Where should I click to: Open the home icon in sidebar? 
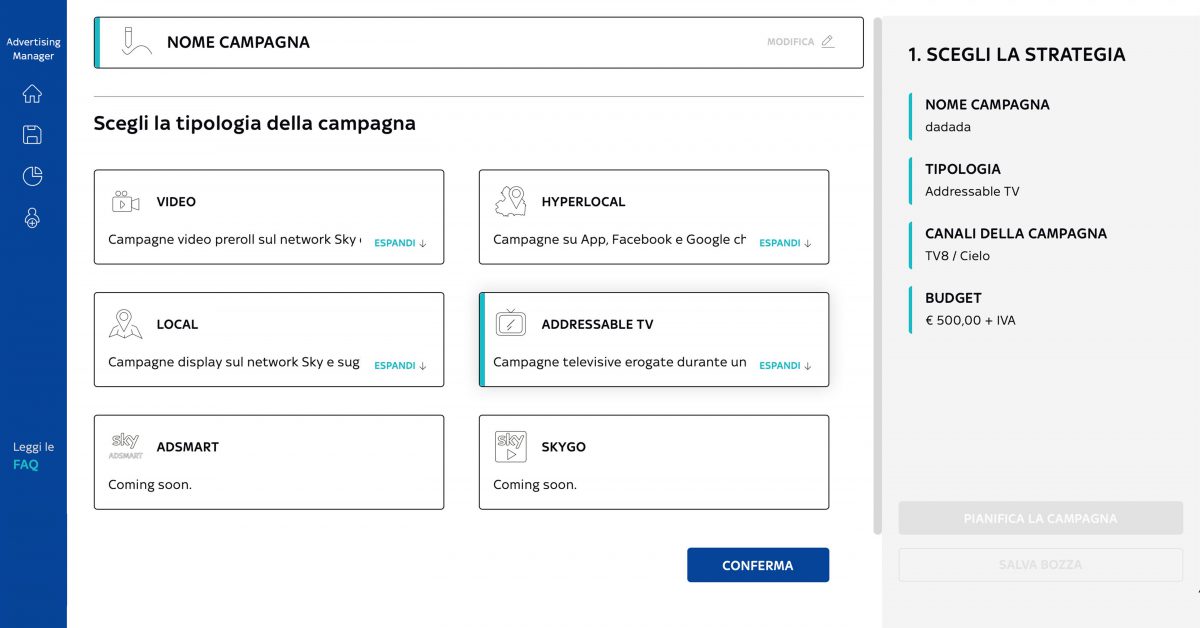(32, 94)
